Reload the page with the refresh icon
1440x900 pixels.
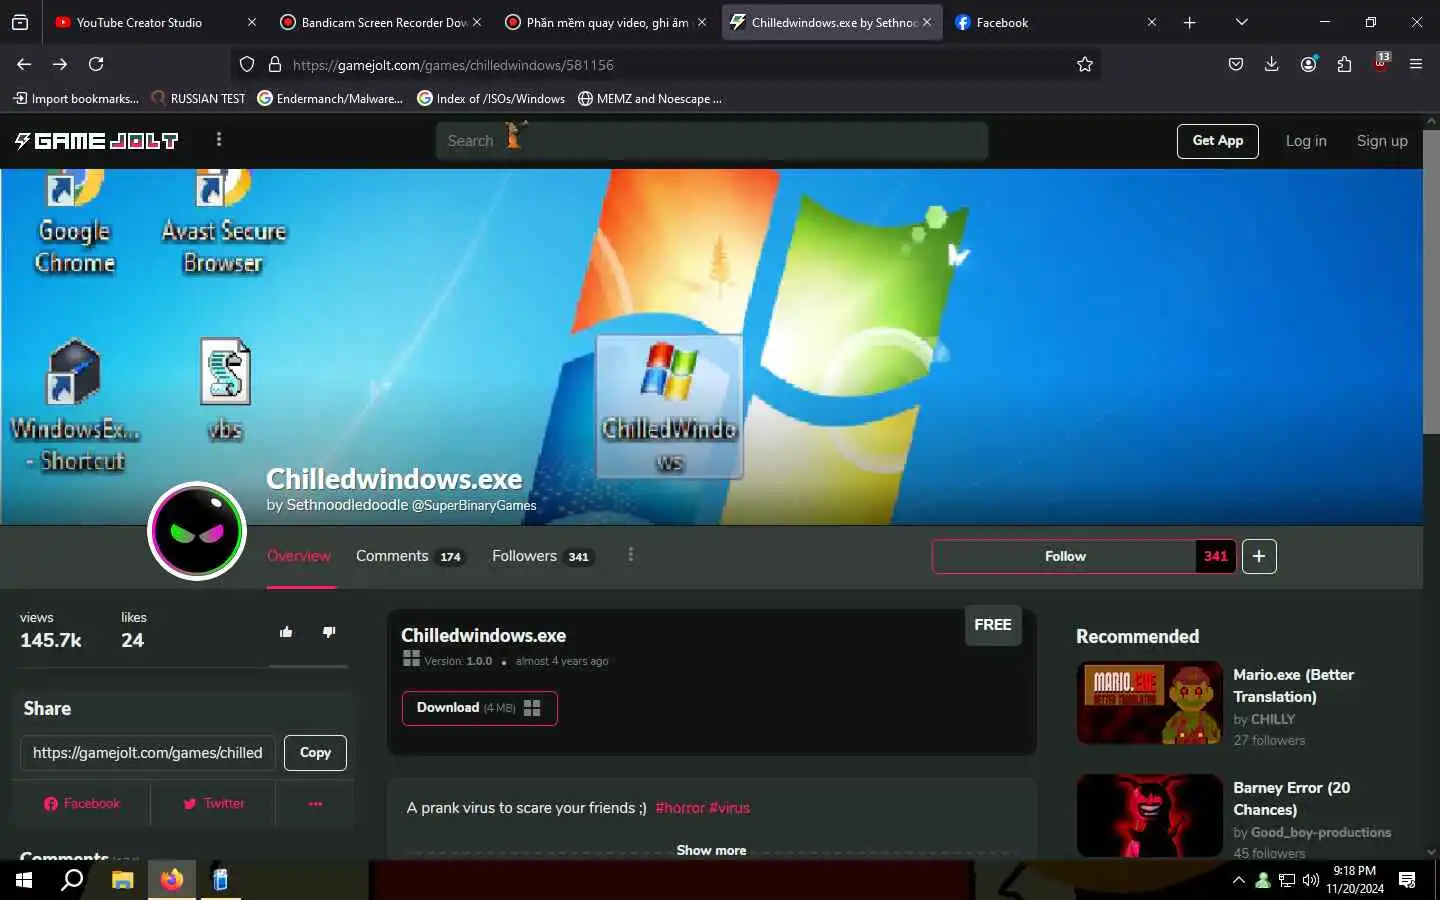pyautogui.click(x=96, y=64)
